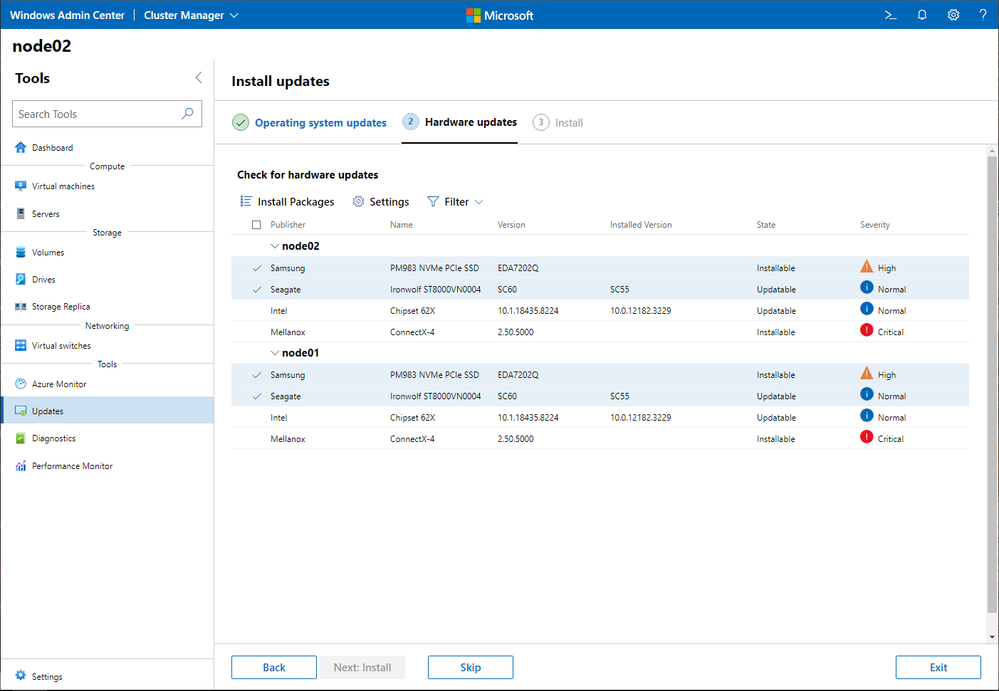Sort by Installed Version column header
999x691 pixels.
coord(641,225)
